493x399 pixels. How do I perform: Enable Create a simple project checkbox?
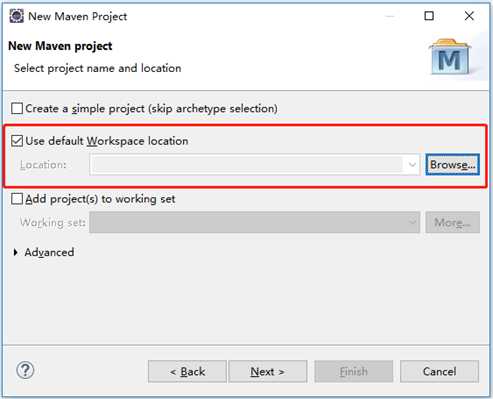(x=17, y=108)
